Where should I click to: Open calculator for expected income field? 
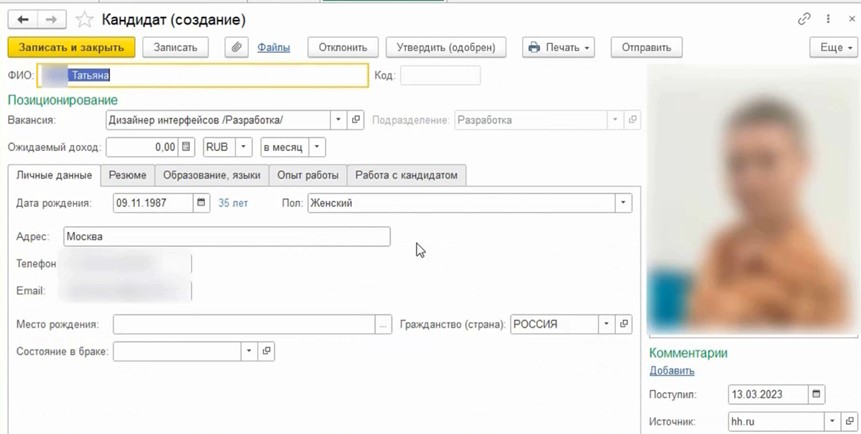pos(187,147)
